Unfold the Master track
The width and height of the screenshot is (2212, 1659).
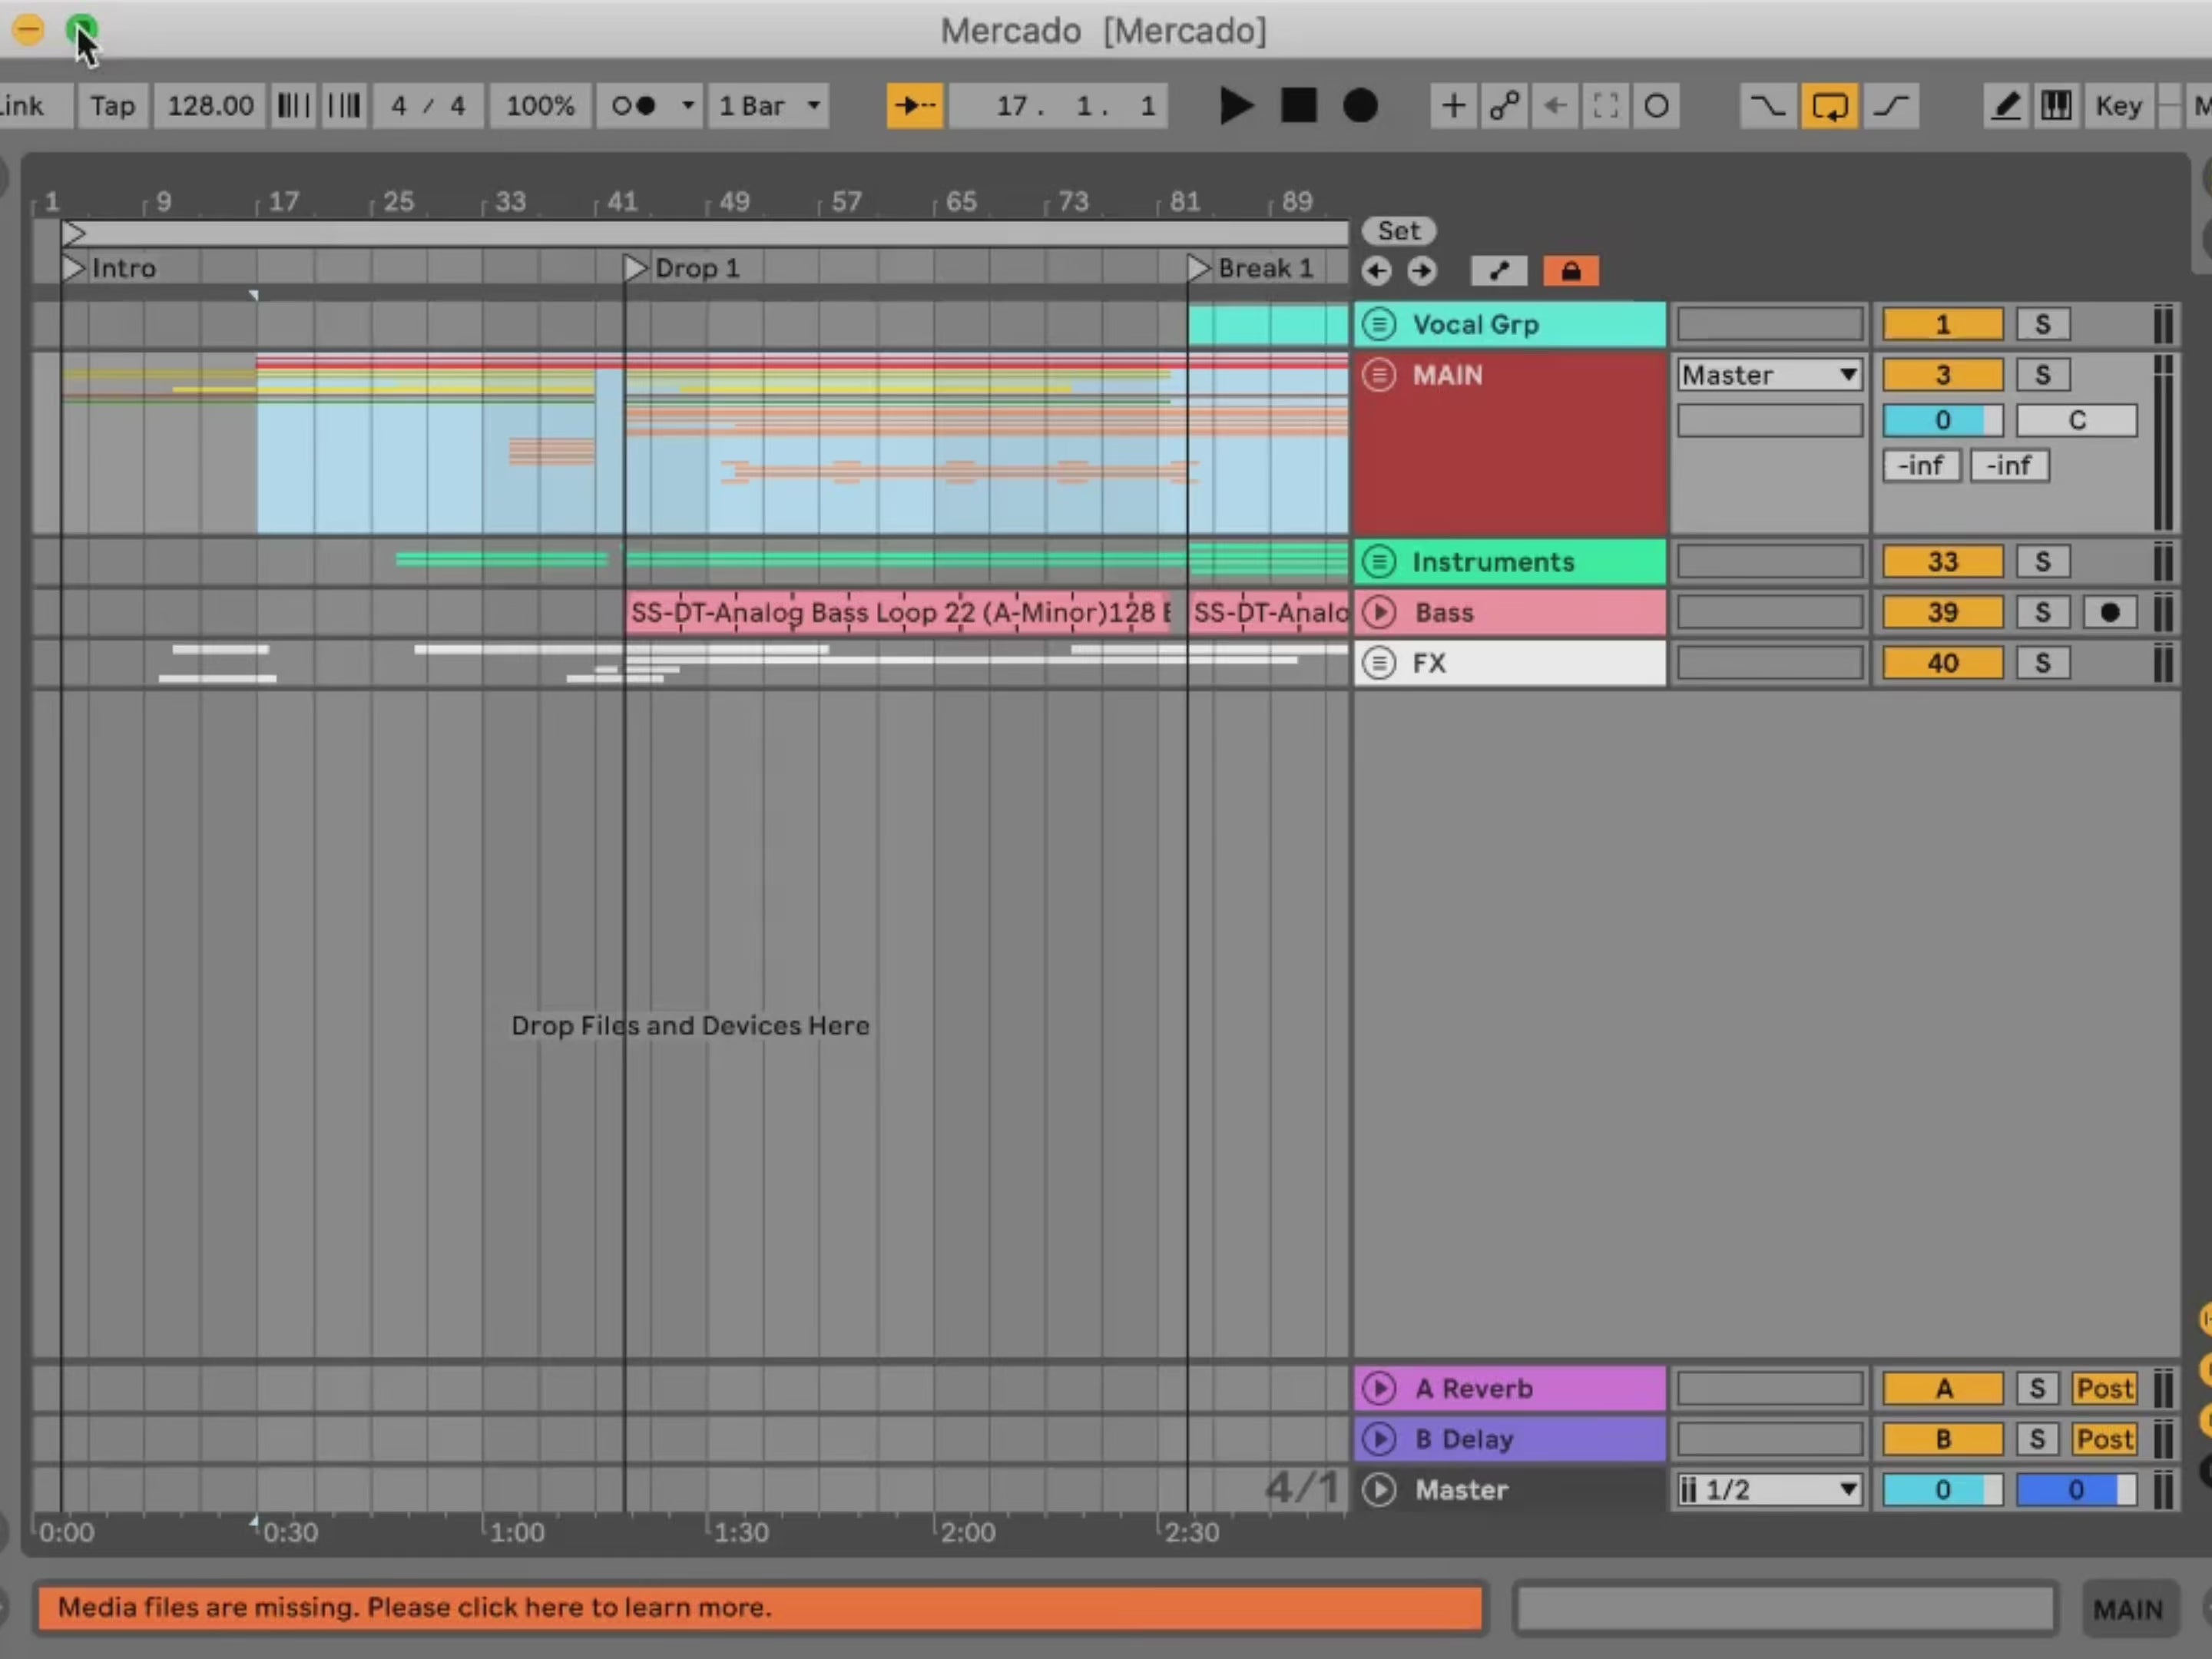coord(1379,1490)
